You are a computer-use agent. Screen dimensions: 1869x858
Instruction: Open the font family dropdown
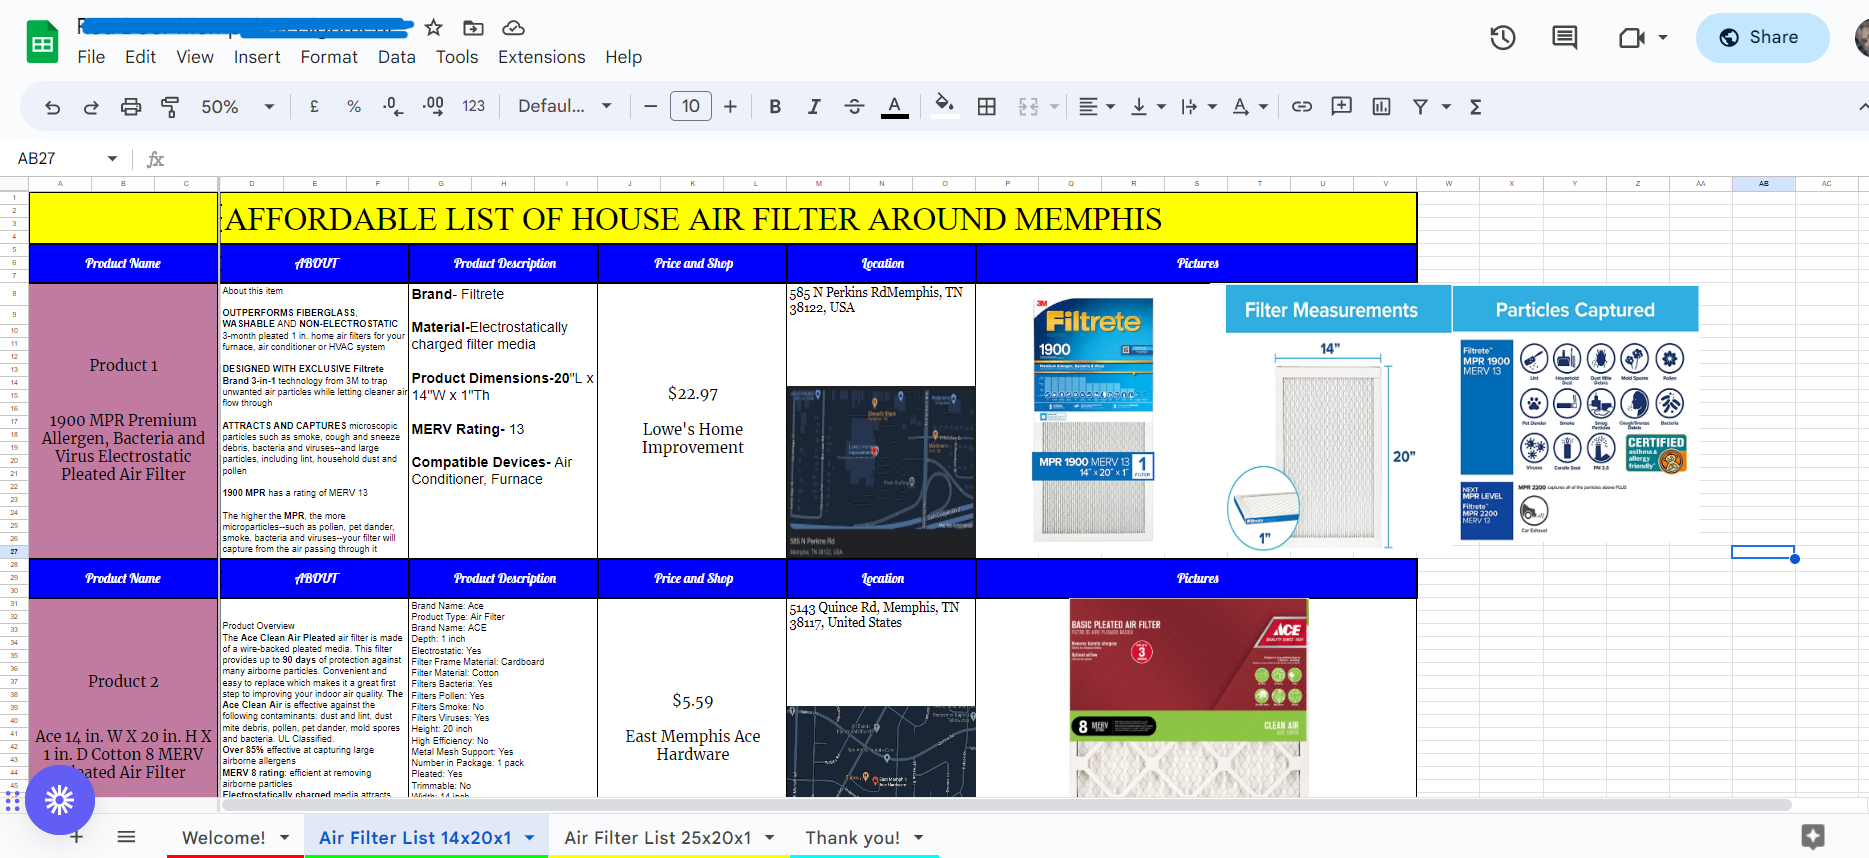[x=565, y=106]
